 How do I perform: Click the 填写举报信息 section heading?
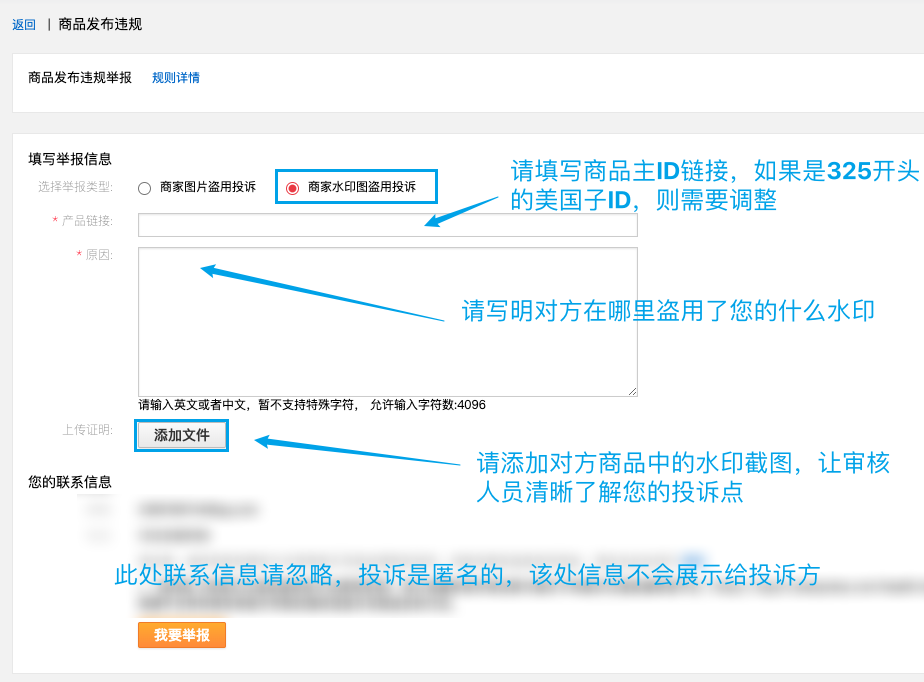[x=70, y=159]
